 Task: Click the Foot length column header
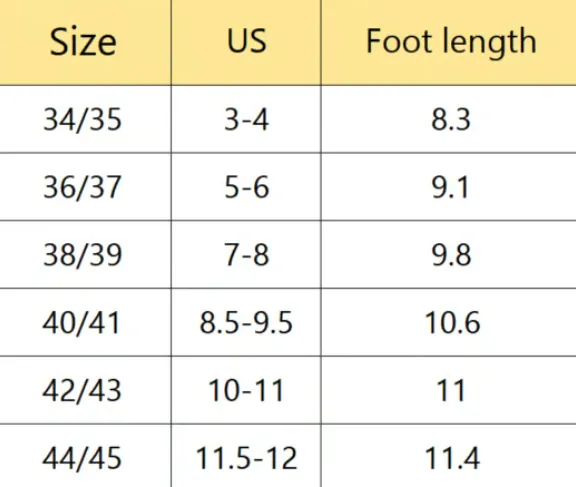click(x=449, y=42)
